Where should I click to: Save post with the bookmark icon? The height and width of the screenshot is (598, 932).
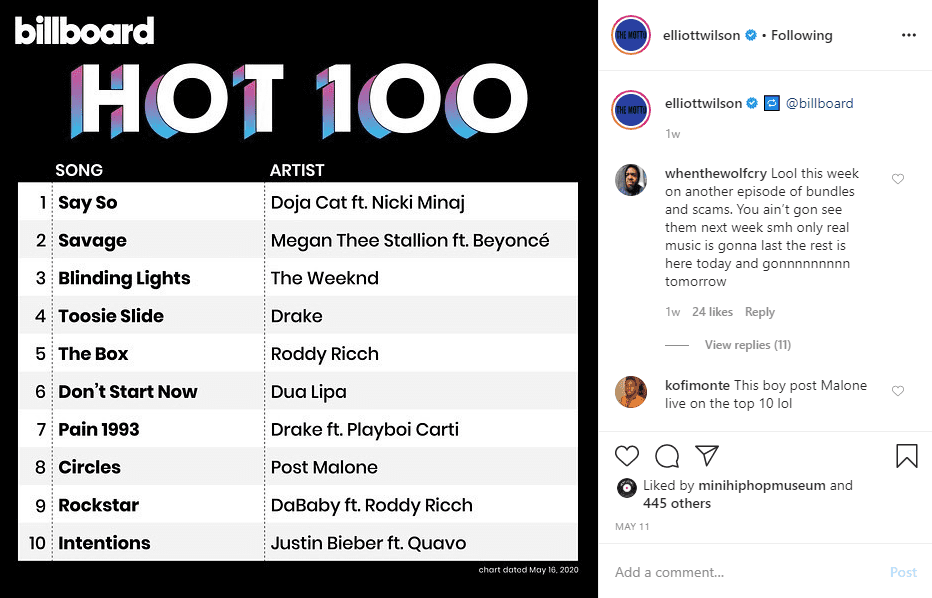pyautogui.click(x=906, y=456)
